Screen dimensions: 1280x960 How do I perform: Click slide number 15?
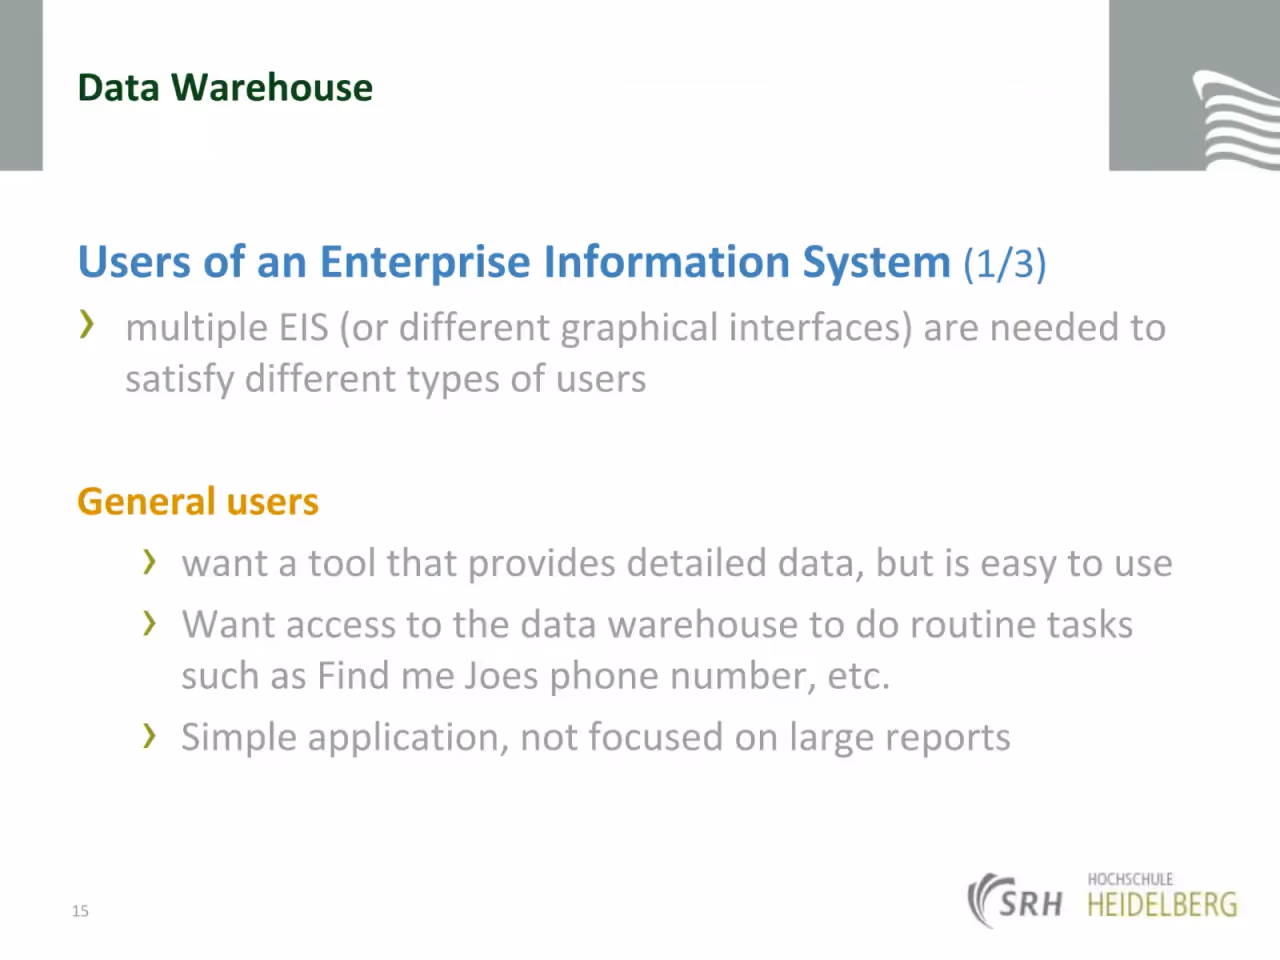80,910
